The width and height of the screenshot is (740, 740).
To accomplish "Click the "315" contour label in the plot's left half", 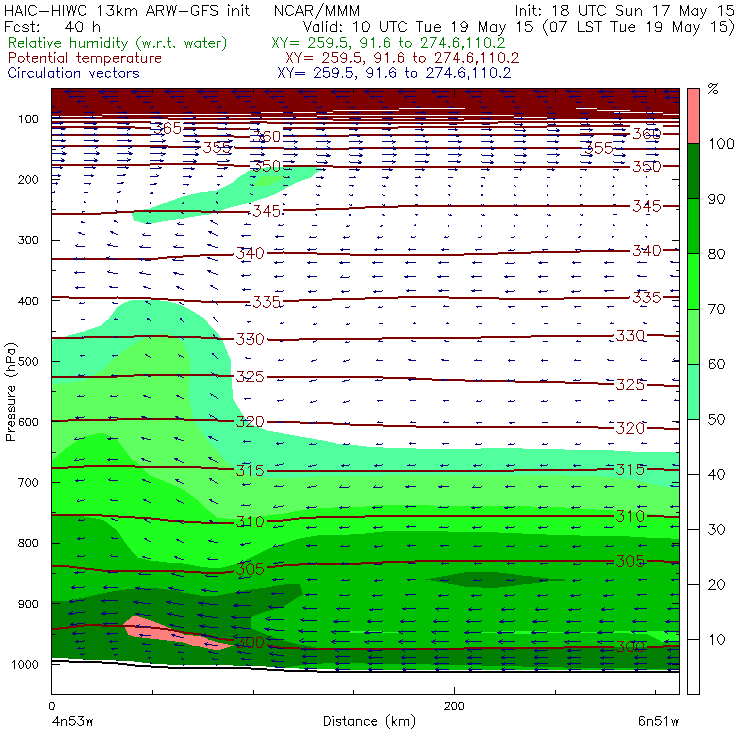I will (x=250, y=470).
